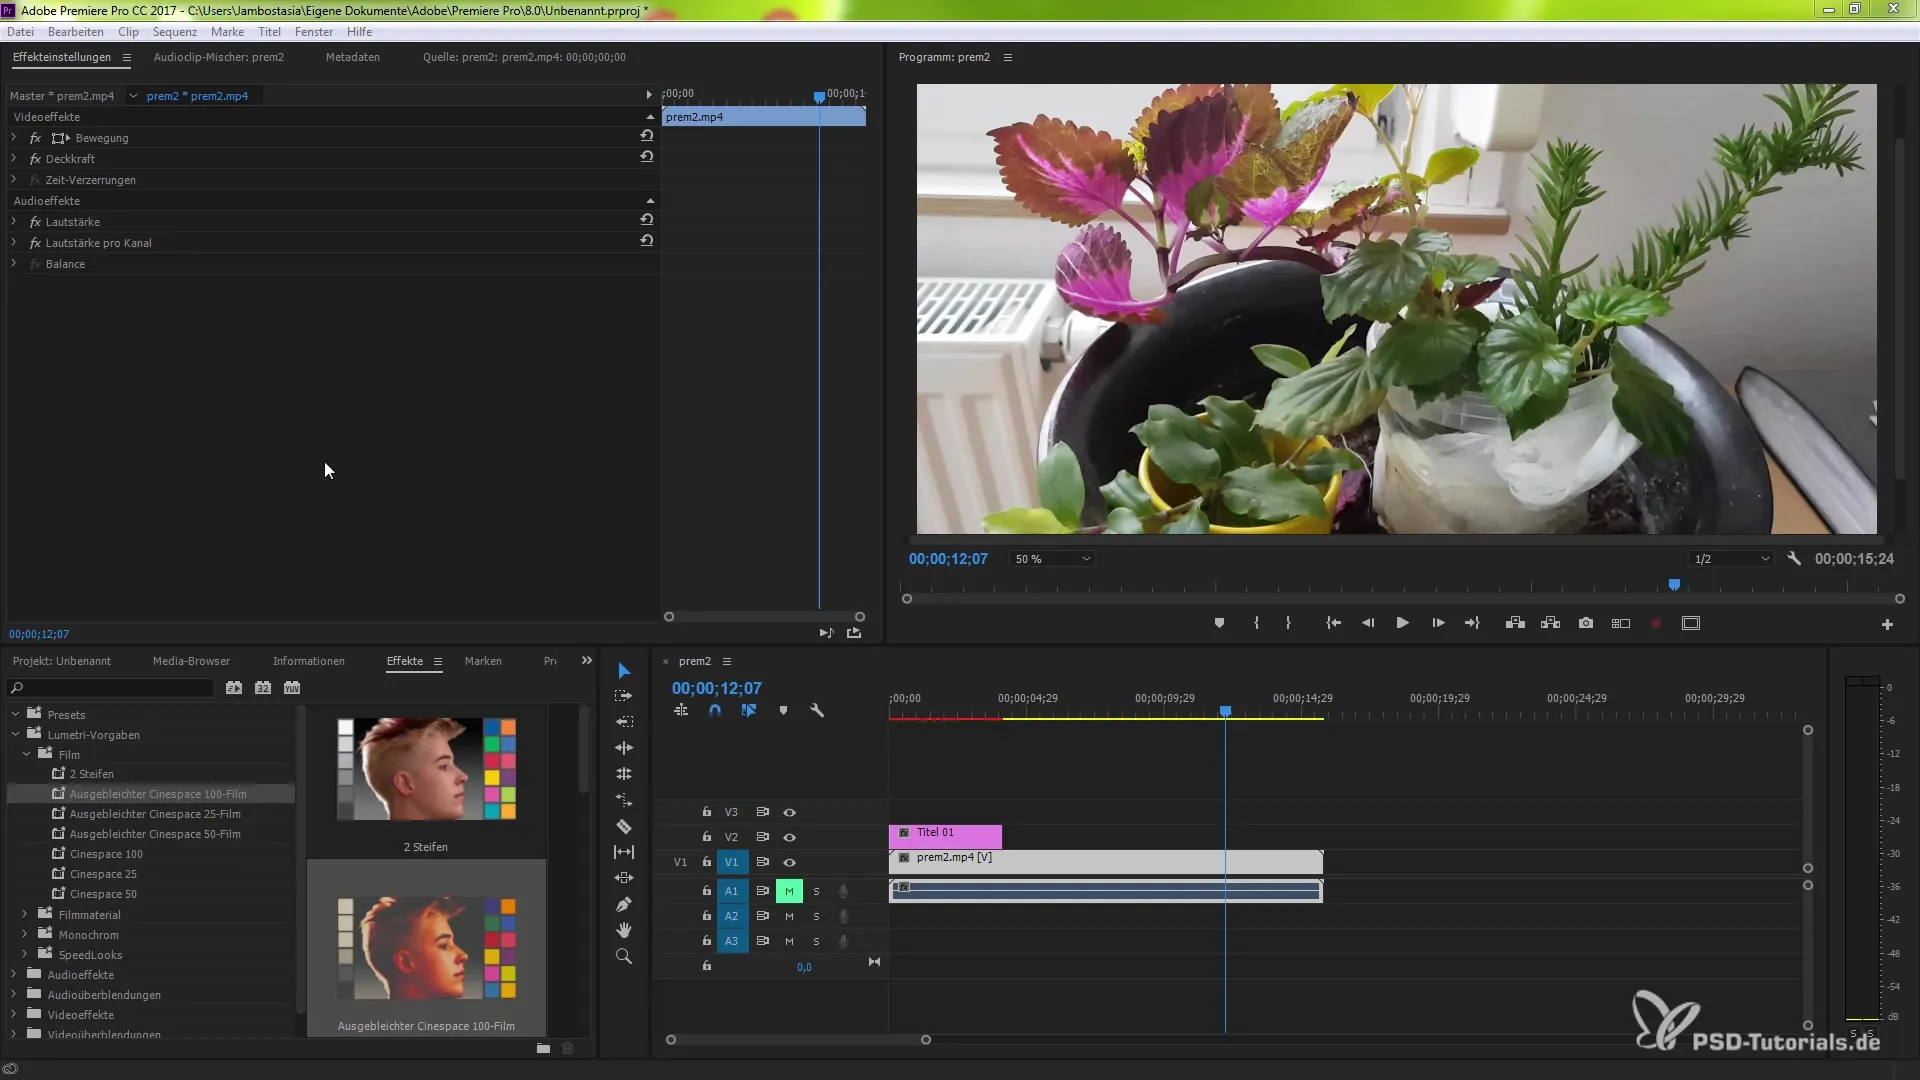Select the Zoom tool
This screenshot has height=1080, width=1920.
[624, 956]
